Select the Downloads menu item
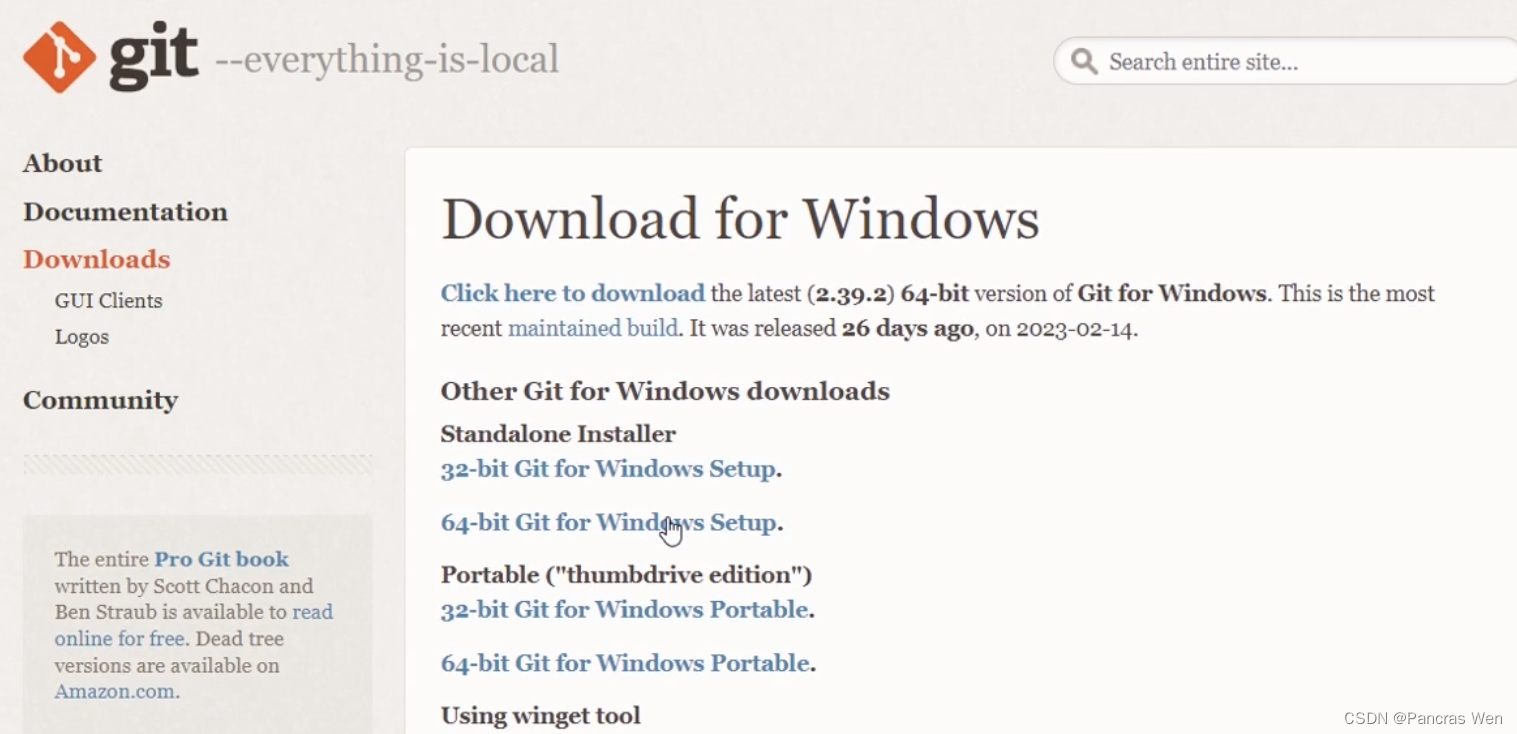The width and height of the screenshot is (1517, 734). point(97,259)
